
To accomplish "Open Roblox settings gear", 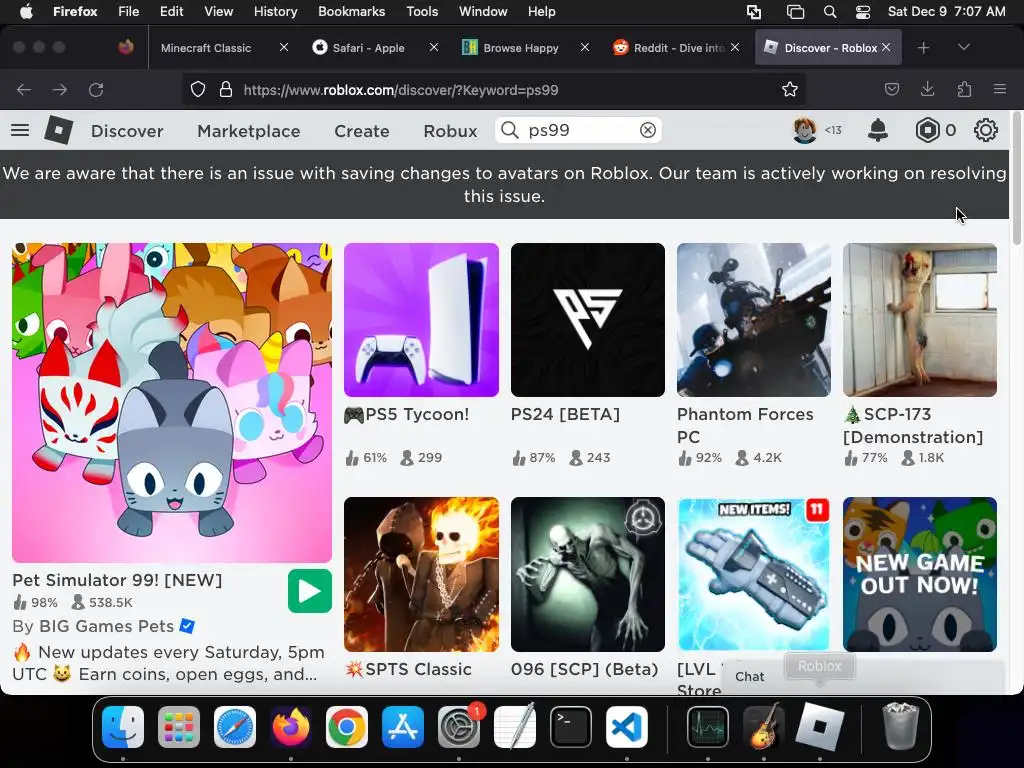I will (x=985, y=130).
